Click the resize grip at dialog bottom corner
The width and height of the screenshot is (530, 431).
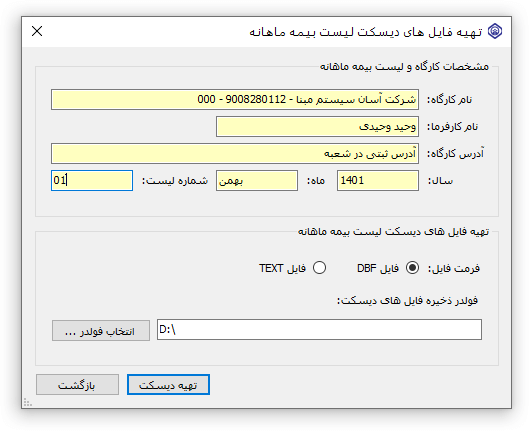(28, 403)
